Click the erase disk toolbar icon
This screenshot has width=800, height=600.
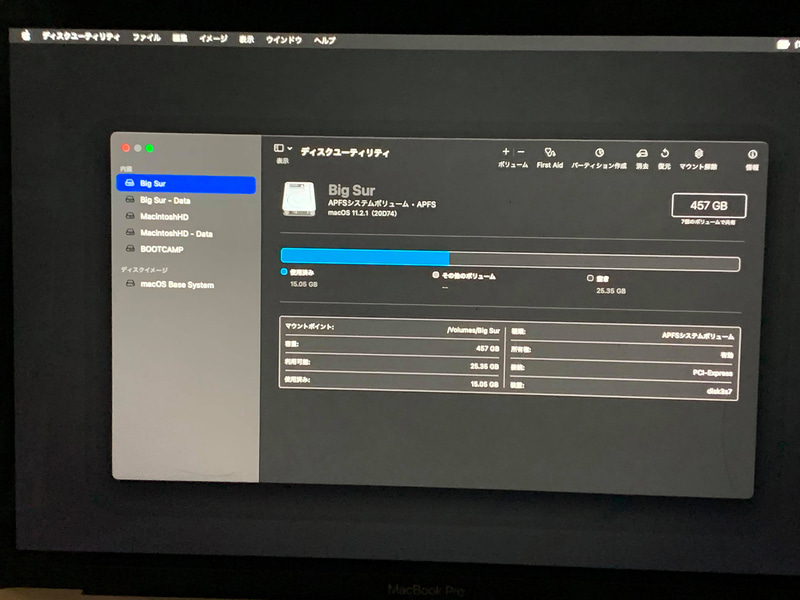[x=642, y=153]
